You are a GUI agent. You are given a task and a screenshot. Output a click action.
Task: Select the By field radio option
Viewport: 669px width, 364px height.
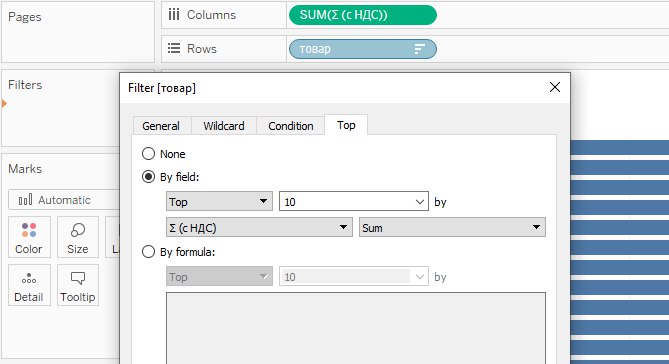pyautogui.click(x=148, y=177)
